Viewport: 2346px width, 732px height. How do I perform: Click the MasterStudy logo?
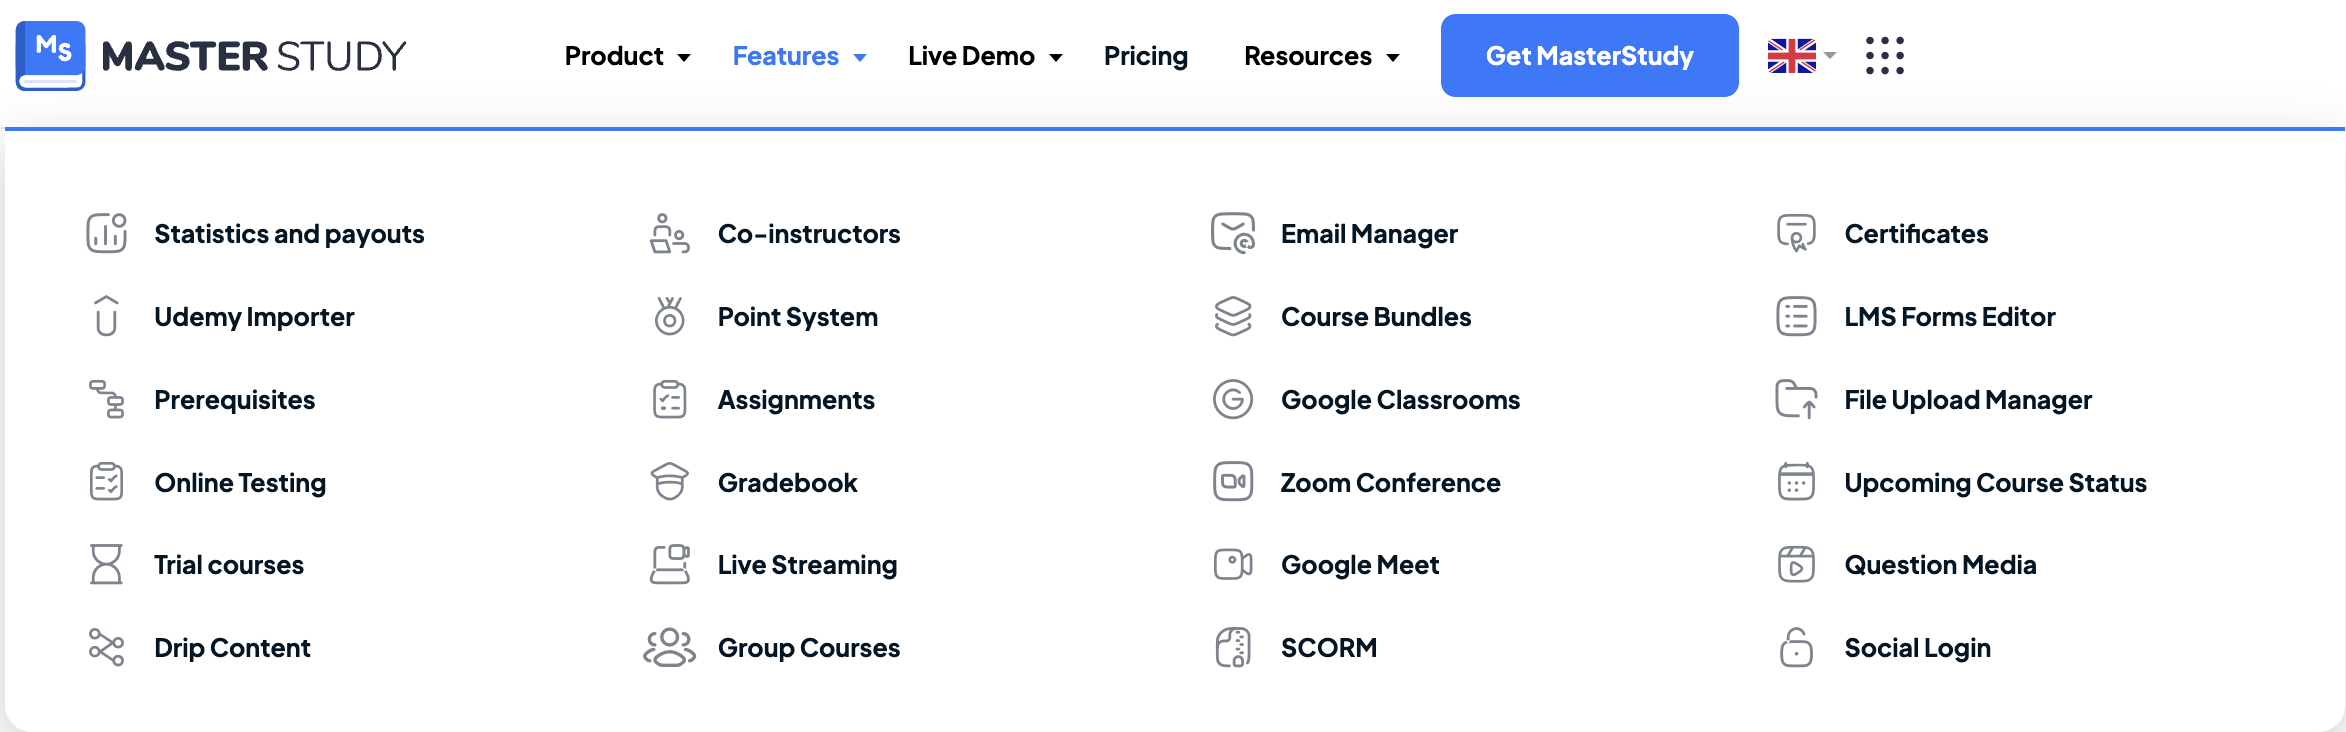click(x=212, y=55)
